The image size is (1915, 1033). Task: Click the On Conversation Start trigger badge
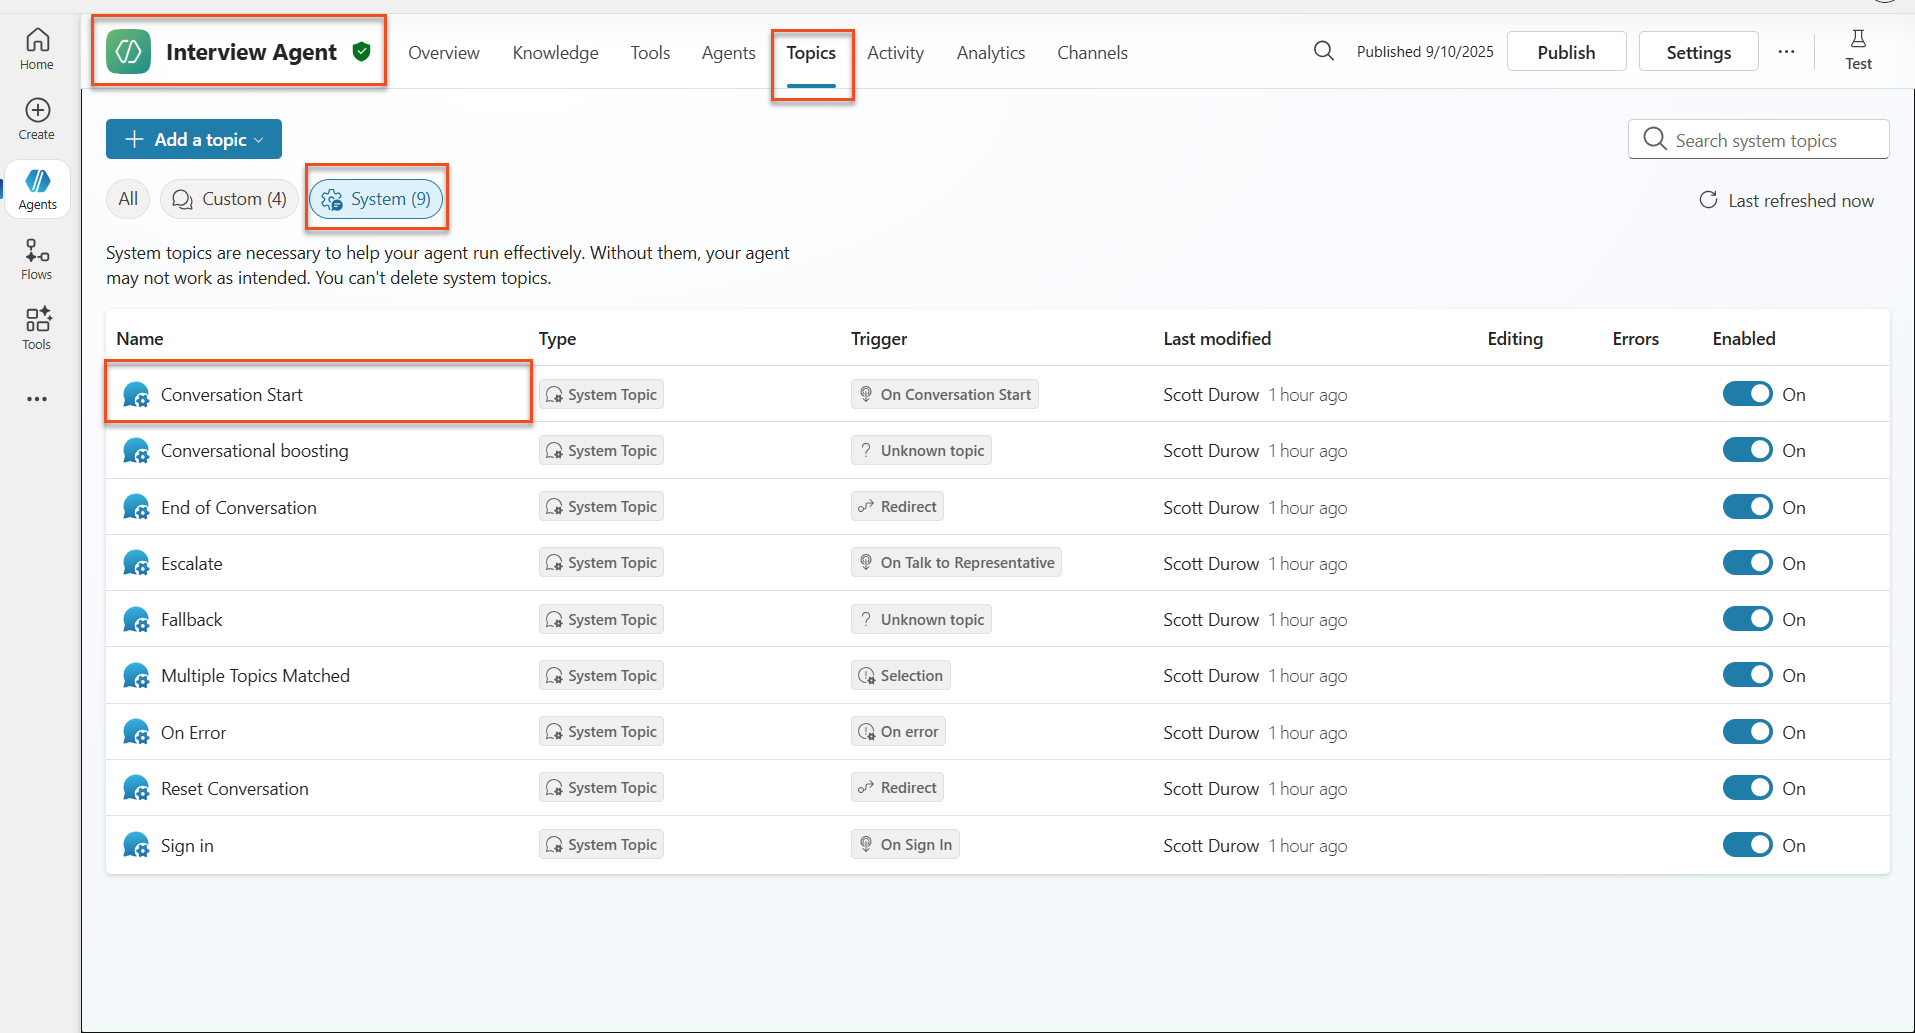pos(945,394)
